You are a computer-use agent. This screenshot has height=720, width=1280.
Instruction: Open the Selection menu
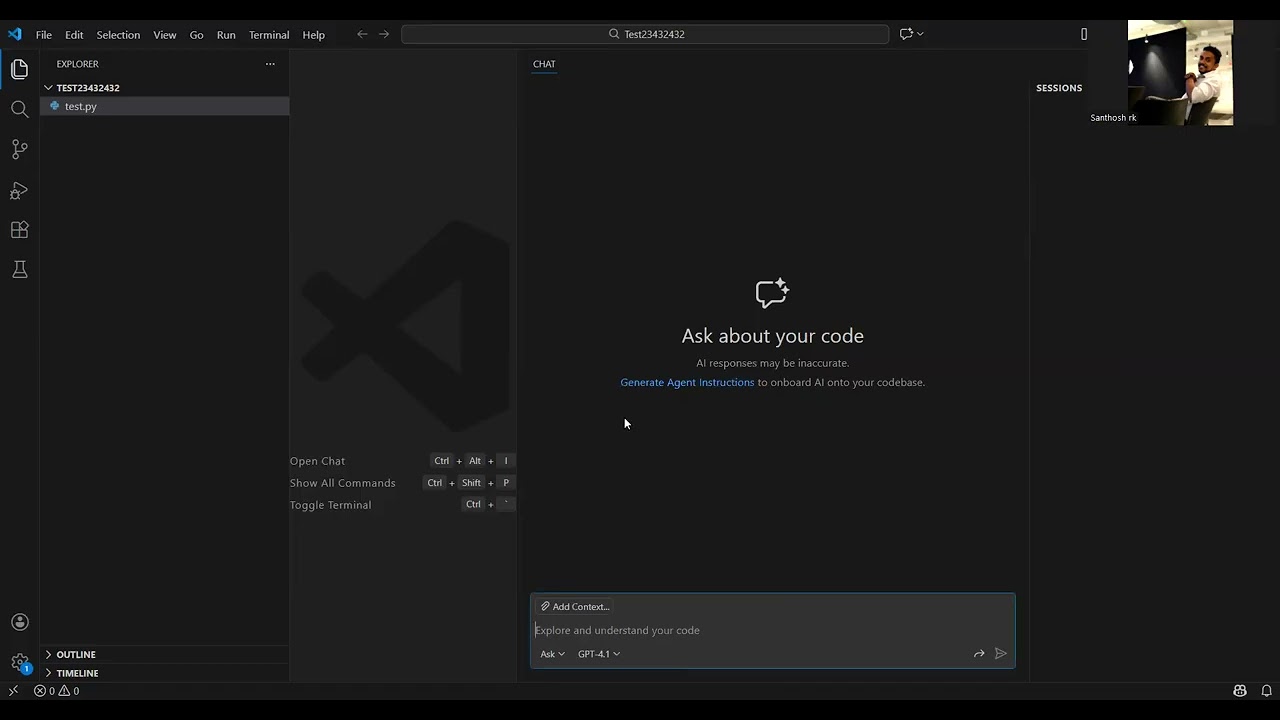click(x=118, y=35)
